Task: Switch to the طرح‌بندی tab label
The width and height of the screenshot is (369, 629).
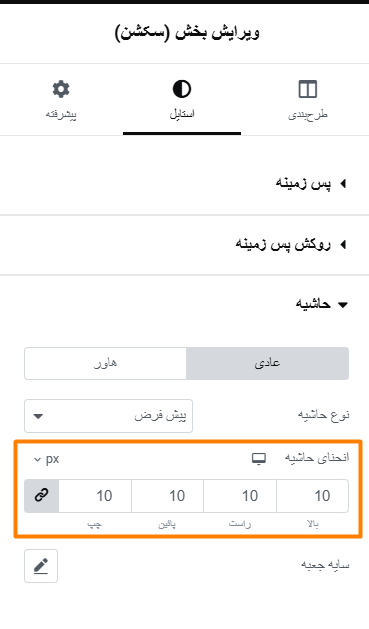Action: (x=308, y=114)
